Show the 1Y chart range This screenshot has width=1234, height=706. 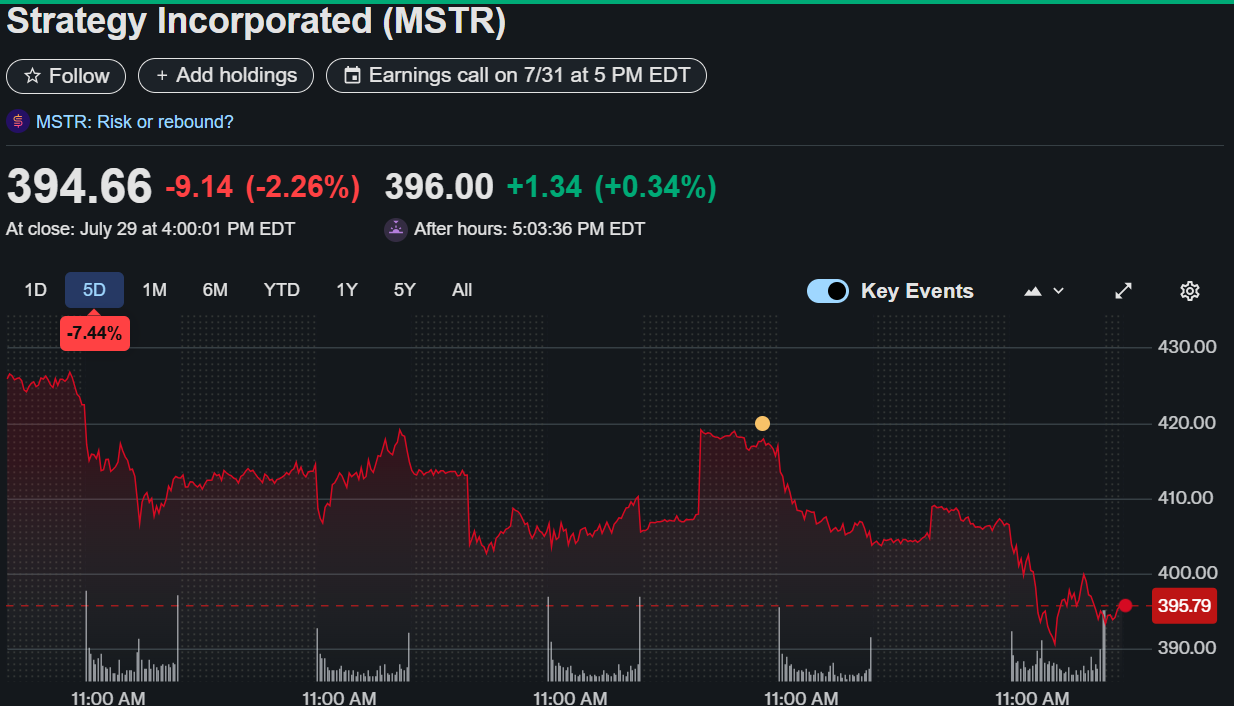[347, 290]
